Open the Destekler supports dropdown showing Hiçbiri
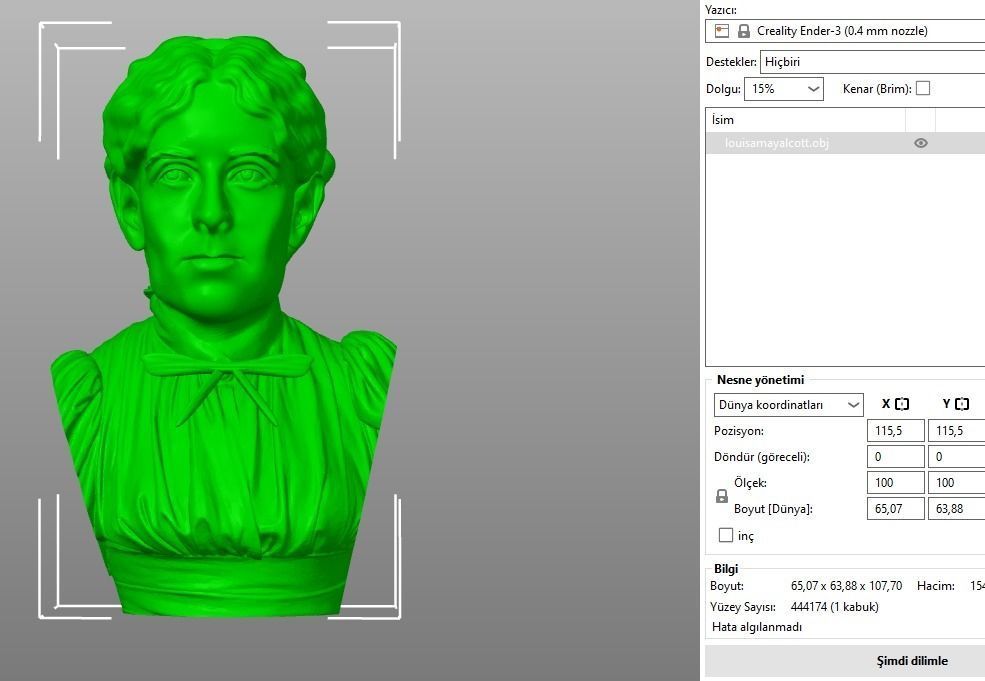Screen dimensions: 985x681 pyautogui.click(x=873, y=62)
